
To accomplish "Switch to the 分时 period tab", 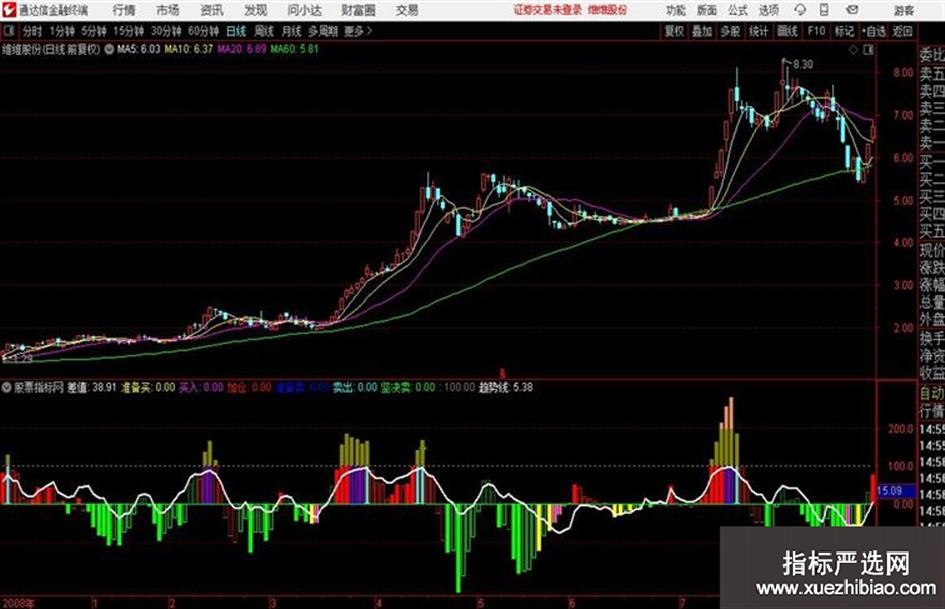I will 32,31.
